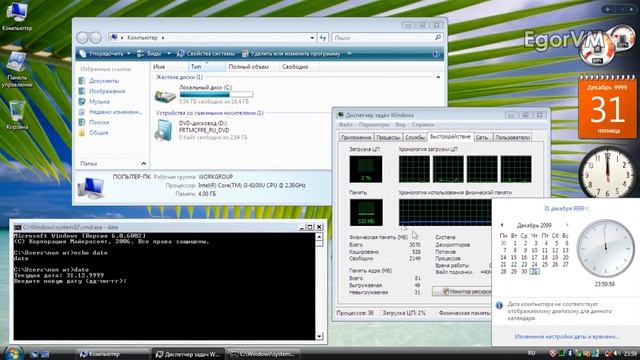Switch to Диспетчер задач taskbar button
The image size is (640, 360).
tap(188, 354)
